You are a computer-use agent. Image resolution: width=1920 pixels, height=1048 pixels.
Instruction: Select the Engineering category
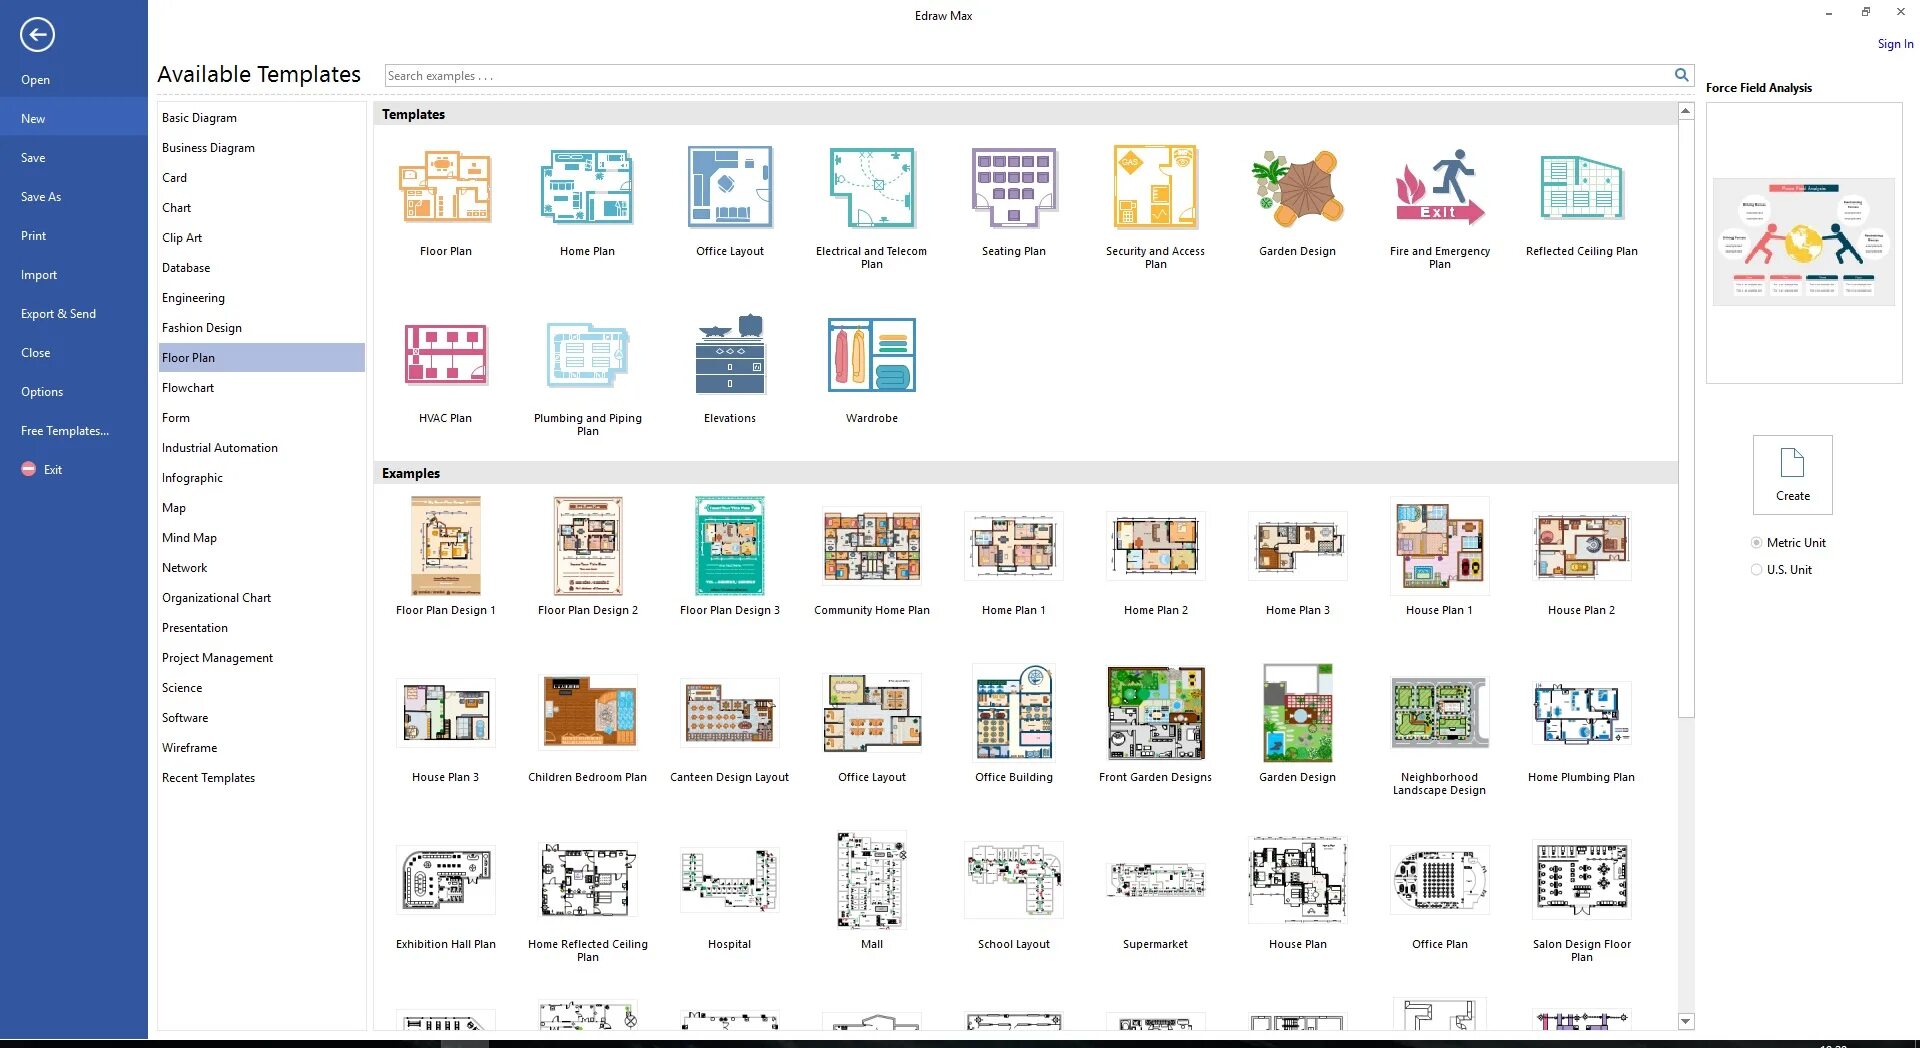tap(262, 298)
